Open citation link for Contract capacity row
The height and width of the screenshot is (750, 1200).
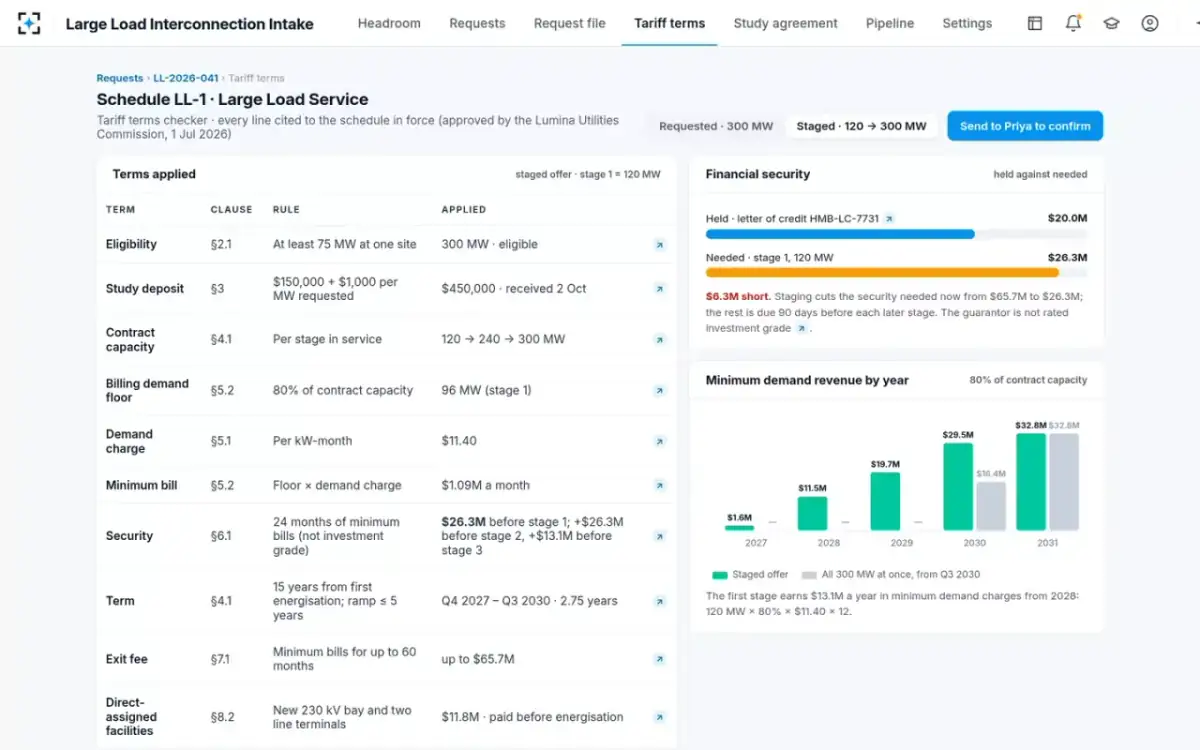point(659,340)
